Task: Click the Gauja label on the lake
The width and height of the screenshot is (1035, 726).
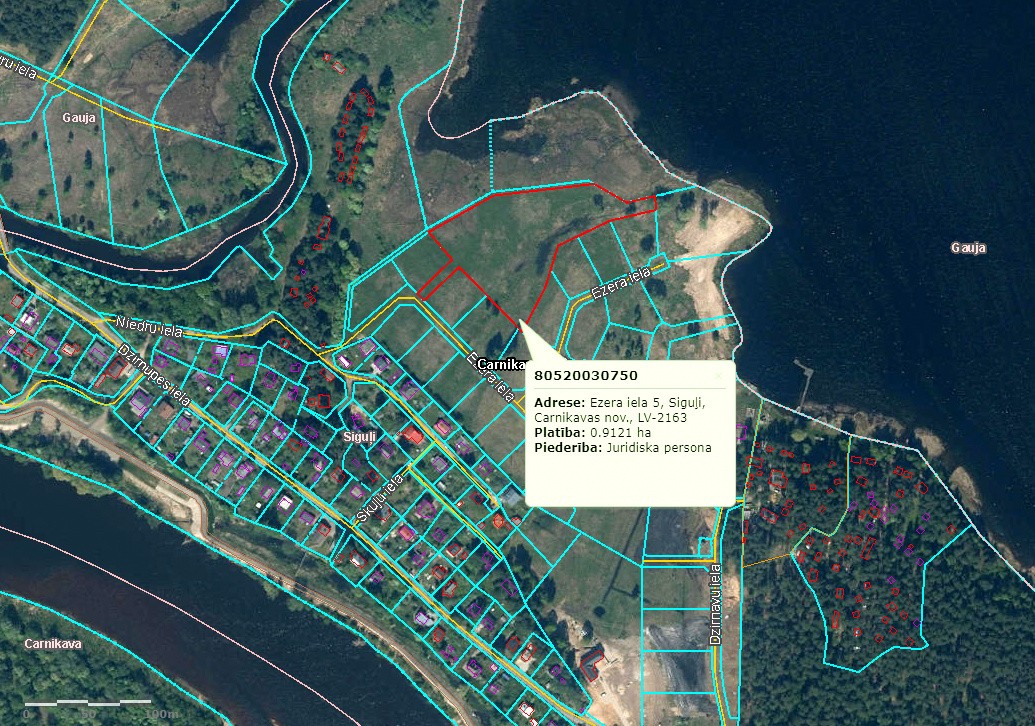Action: tap(968, 247)
